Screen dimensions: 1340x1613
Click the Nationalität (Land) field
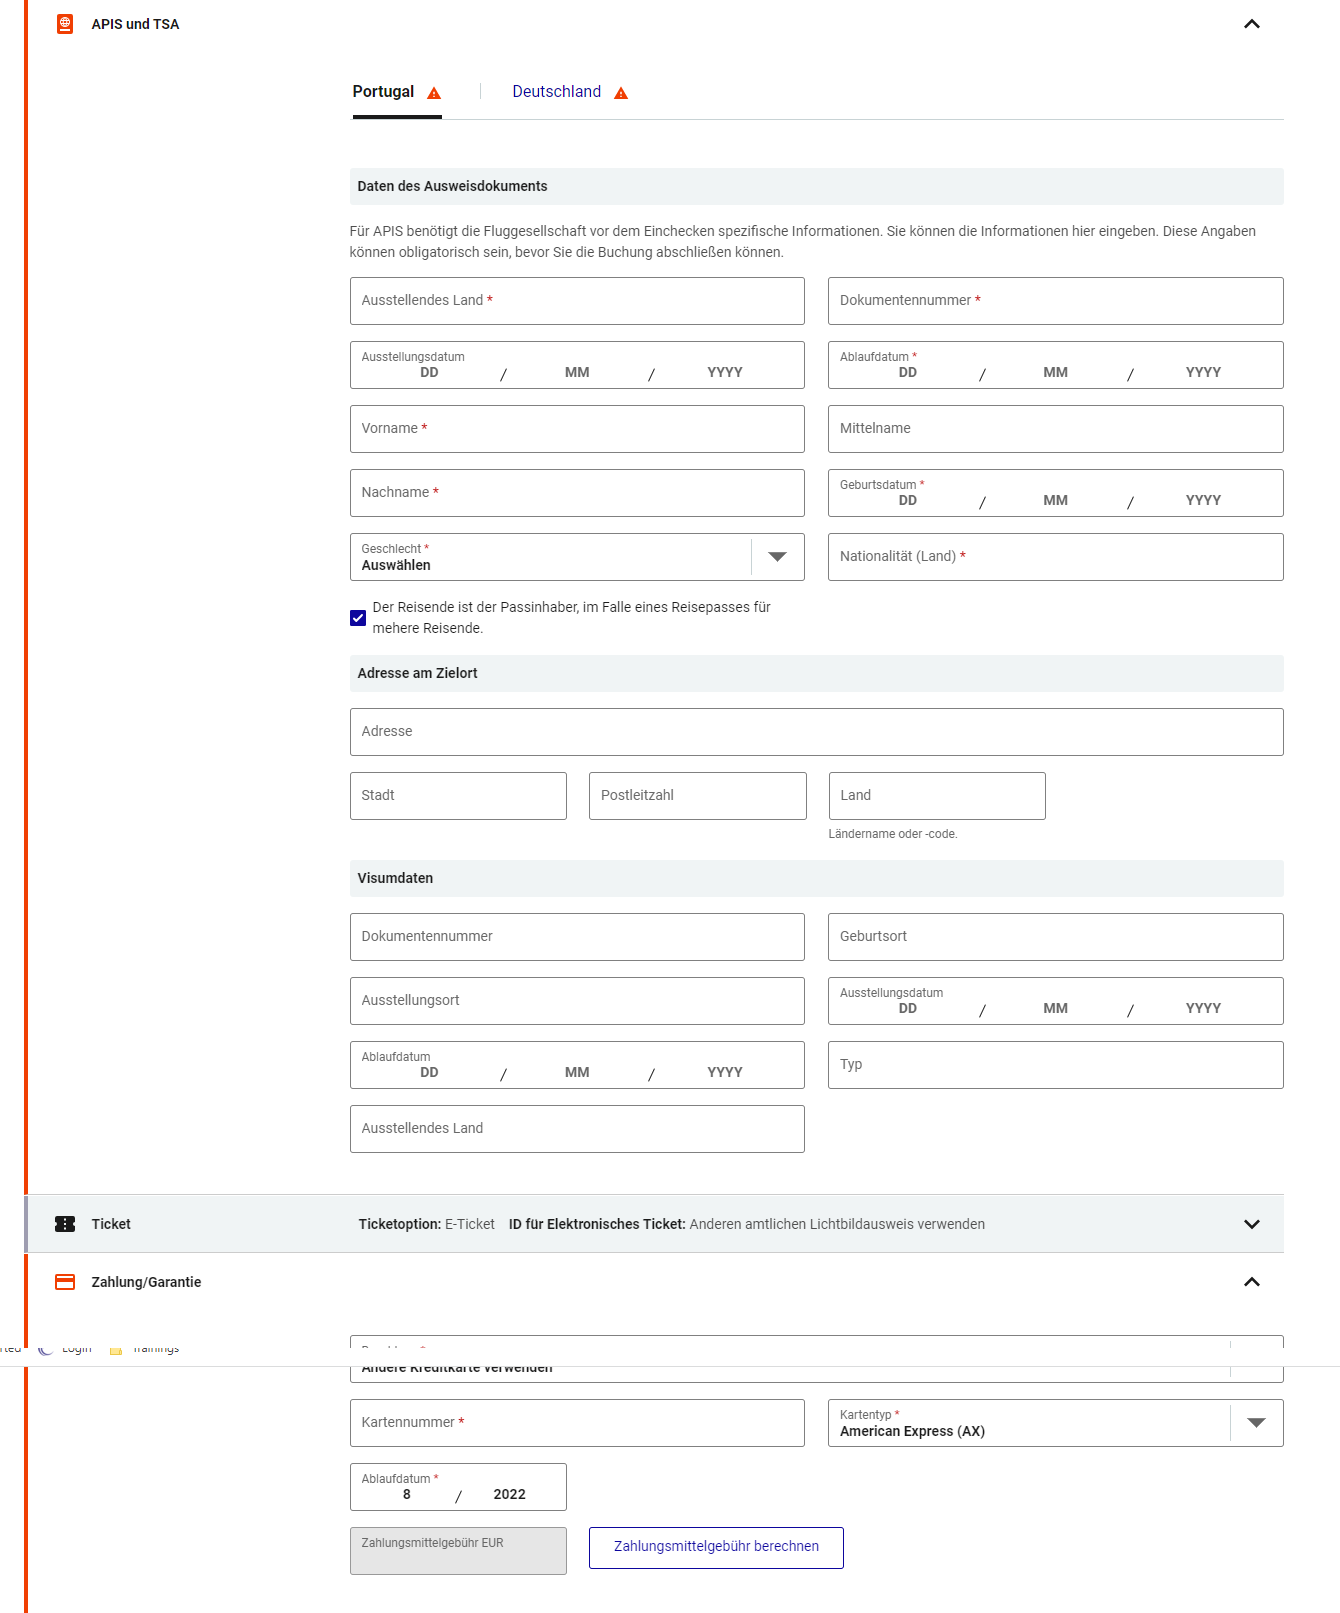[1056, 557]
